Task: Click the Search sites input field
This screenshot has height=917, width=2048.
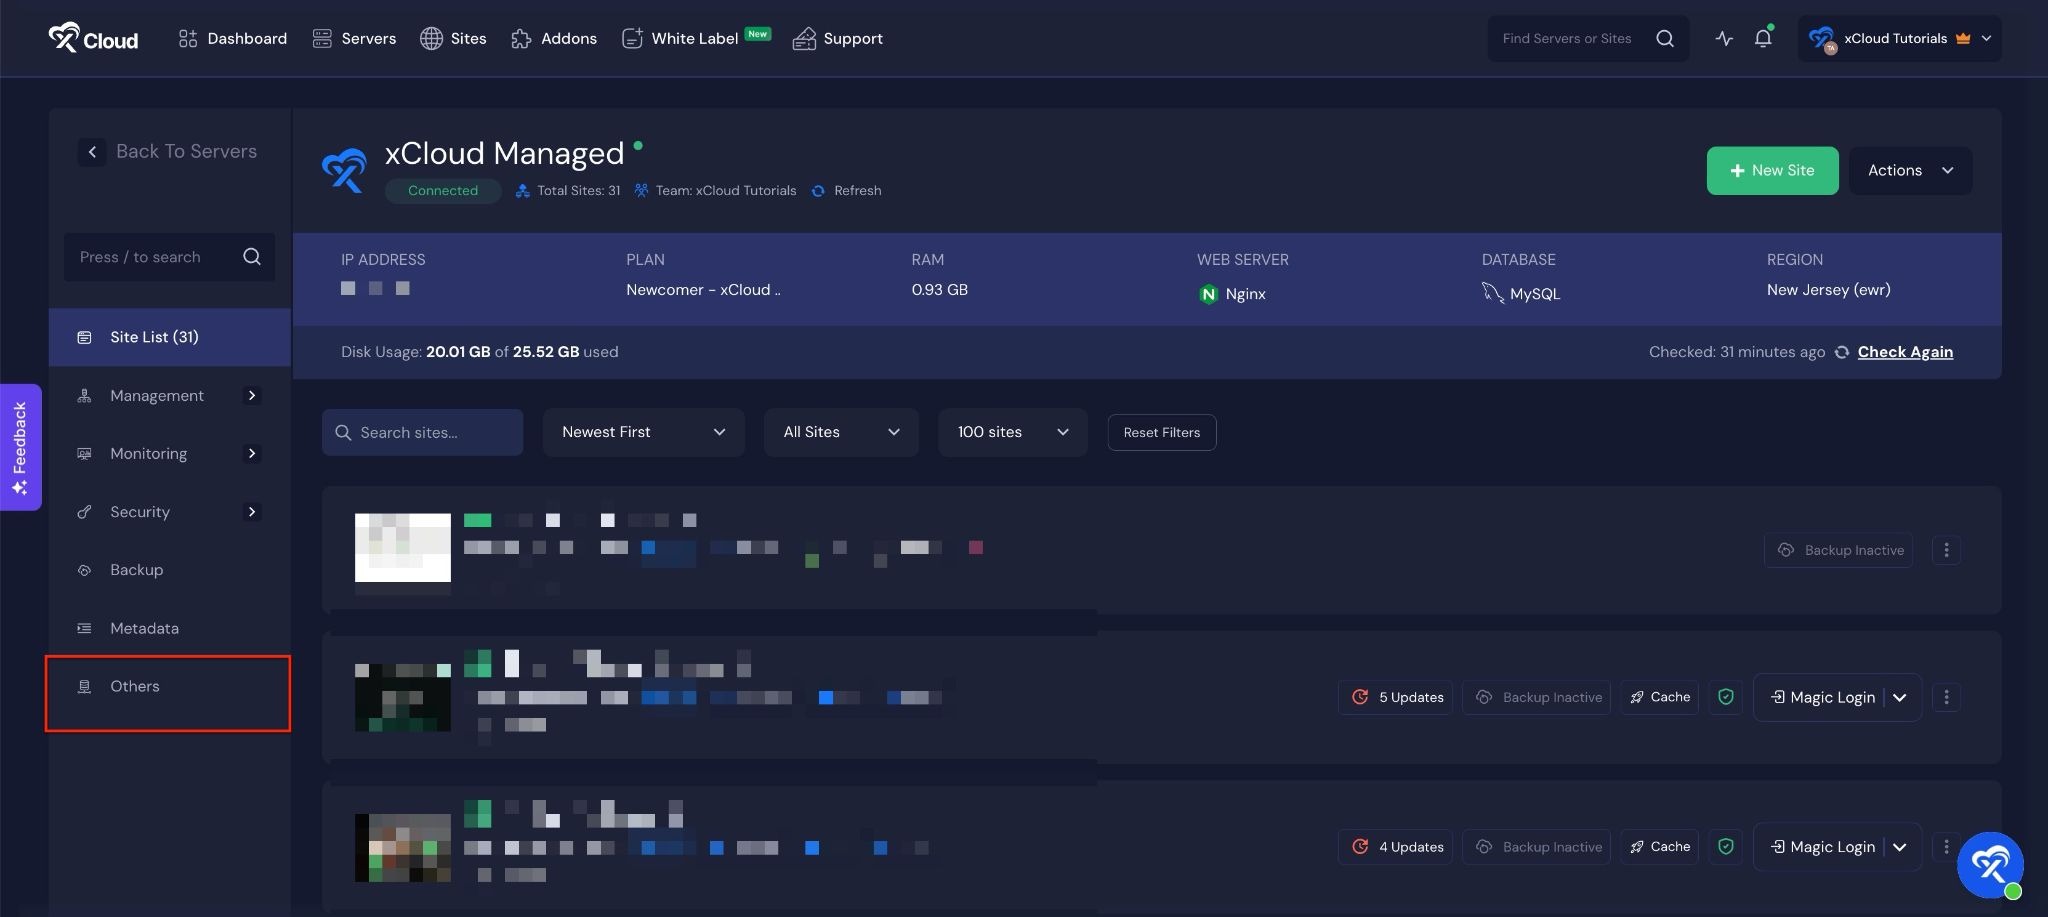Action: pyautogui.click(x=423, y=432)
